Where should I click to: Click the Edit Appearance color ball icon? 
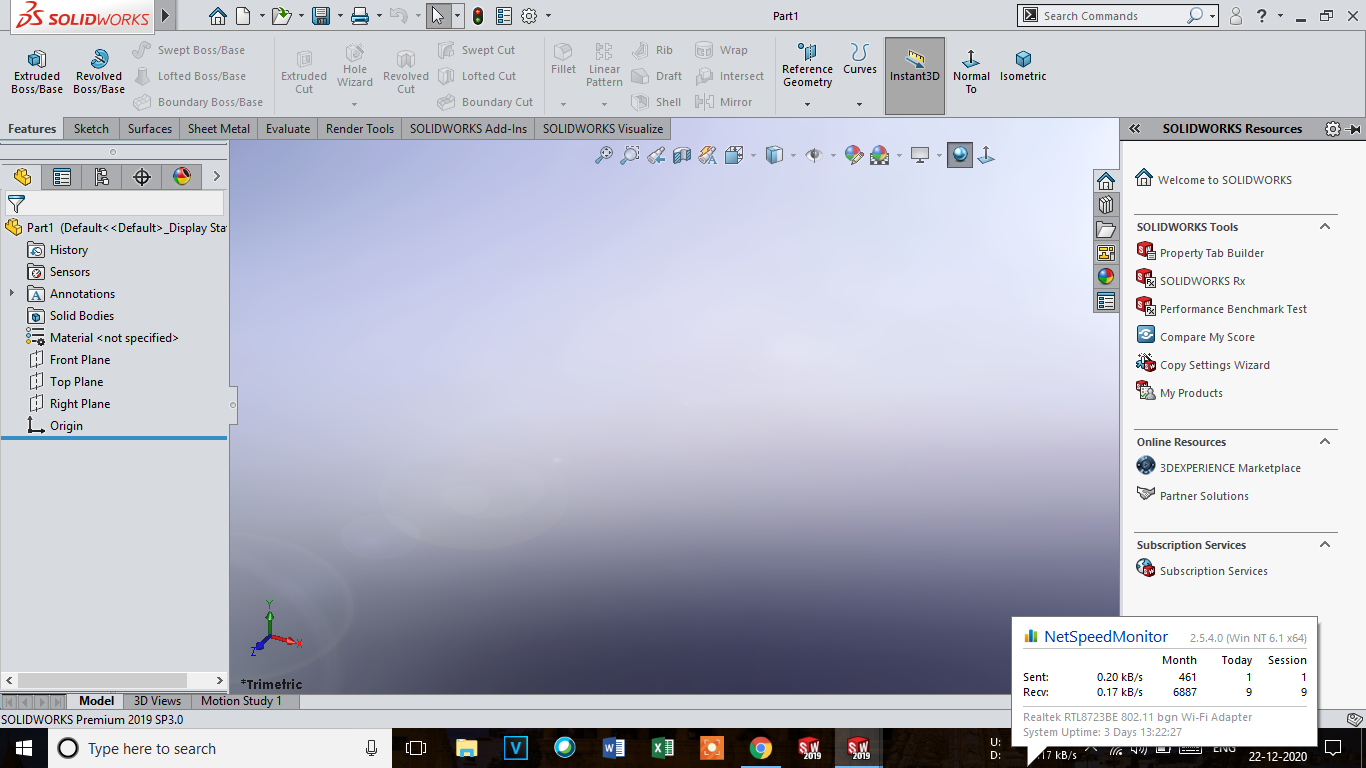853,155
